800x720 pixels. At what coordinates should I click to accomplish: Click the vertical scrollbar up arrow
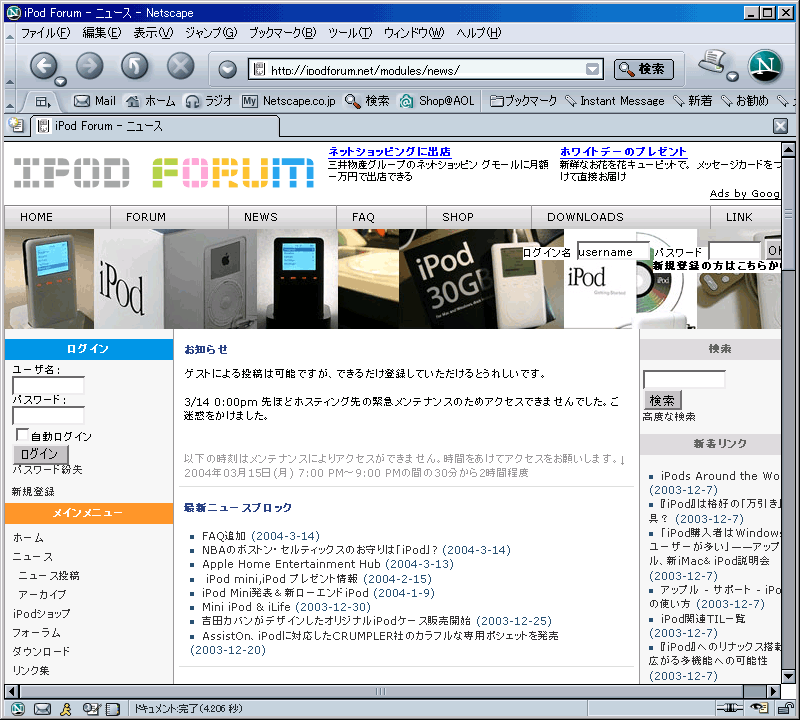point(788,150)
